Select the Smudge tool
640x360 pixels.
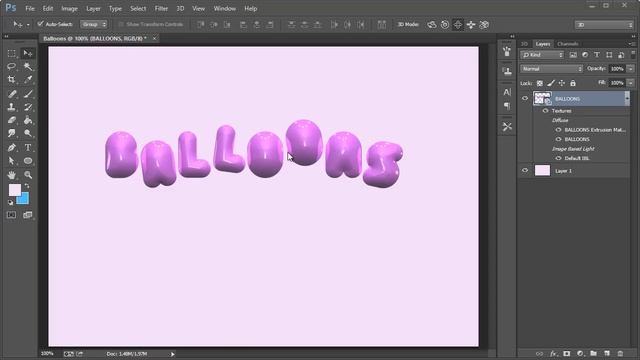click(x=11, y=133)
